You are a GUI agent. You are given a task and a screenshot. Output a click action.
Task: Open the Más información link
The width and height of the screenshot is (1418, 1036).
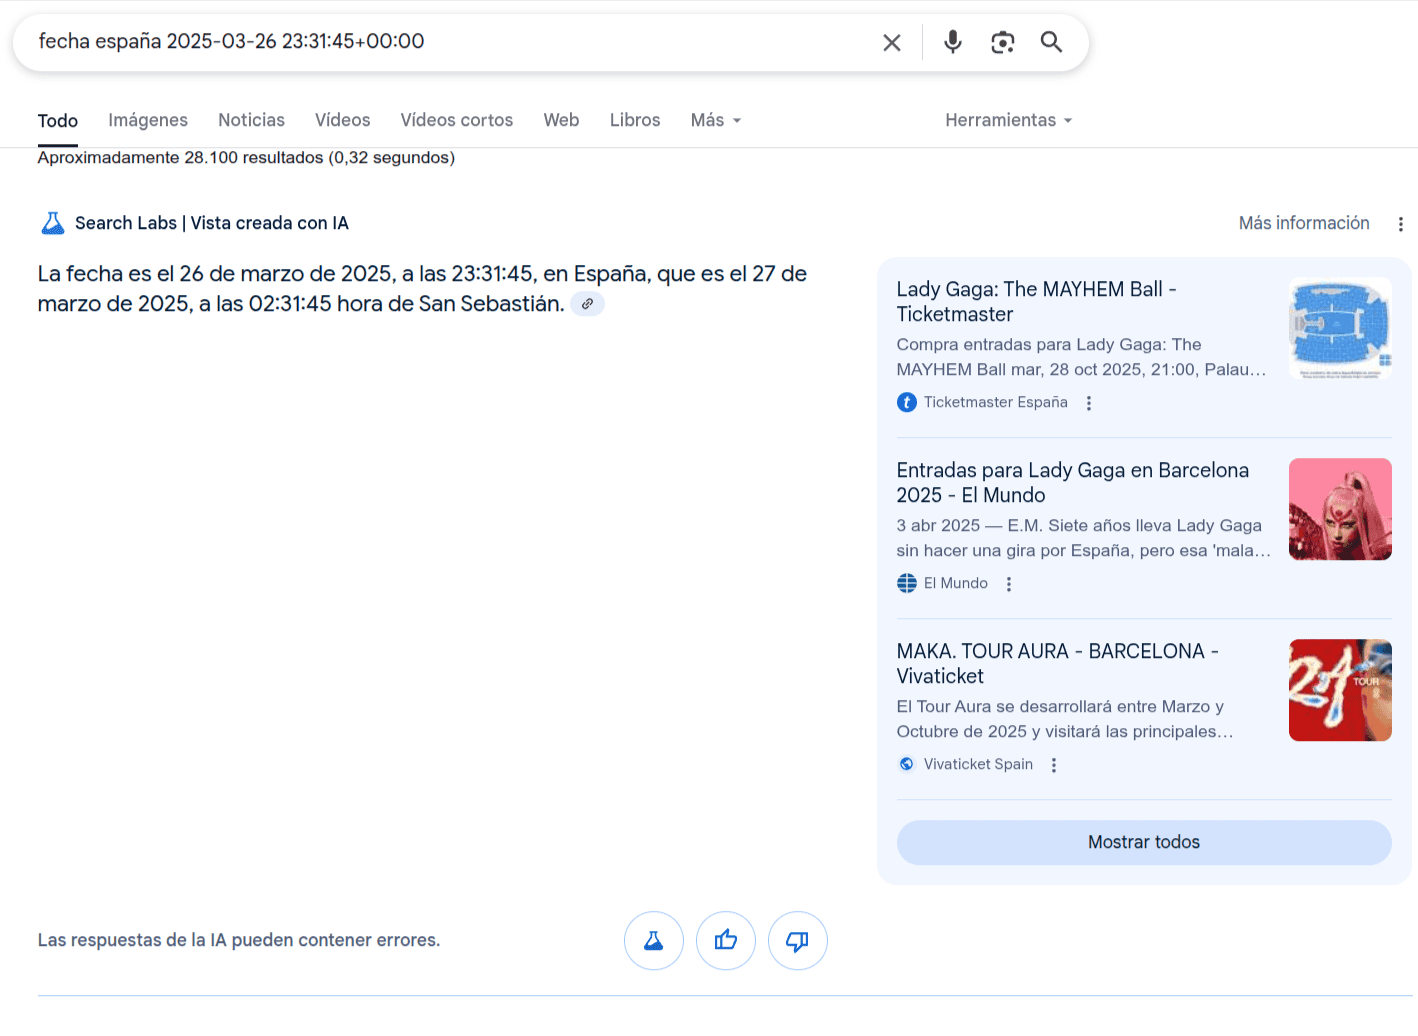pyautogui.click(x=1304, y=223)
